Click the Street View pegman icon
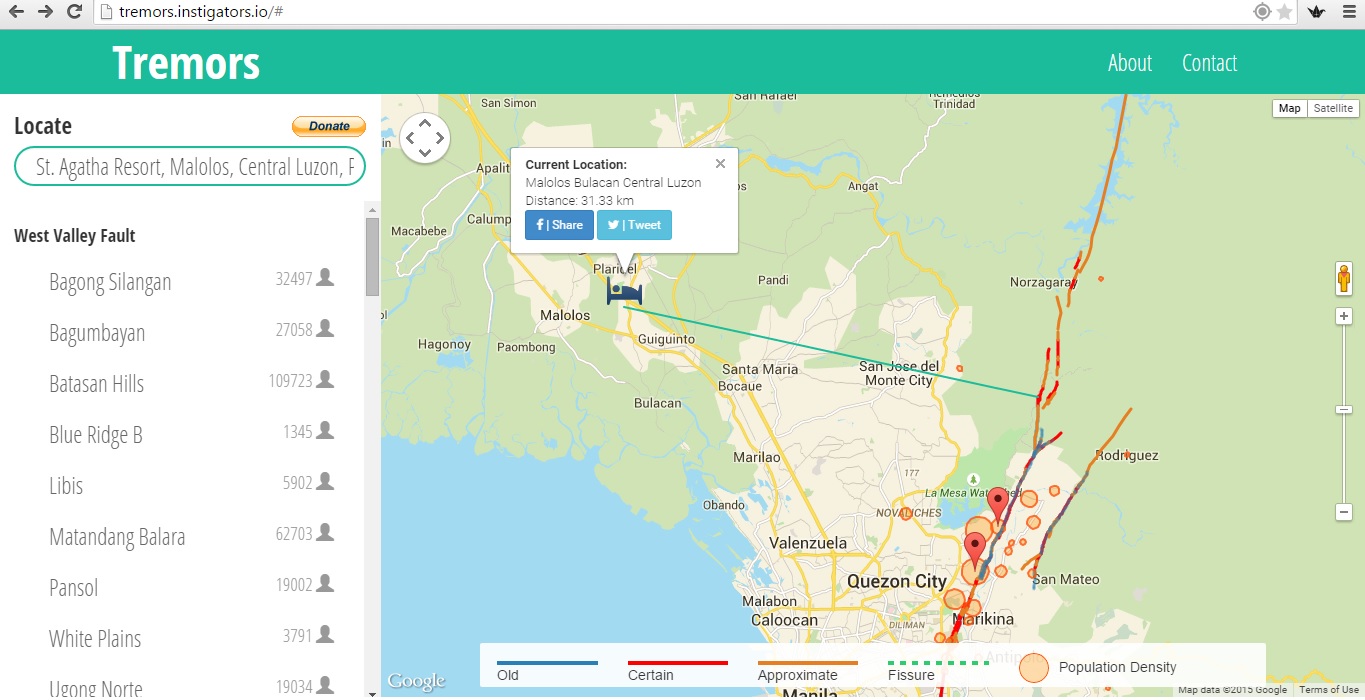Screen dimensions: 1365x700 [x=1344, y=278]
